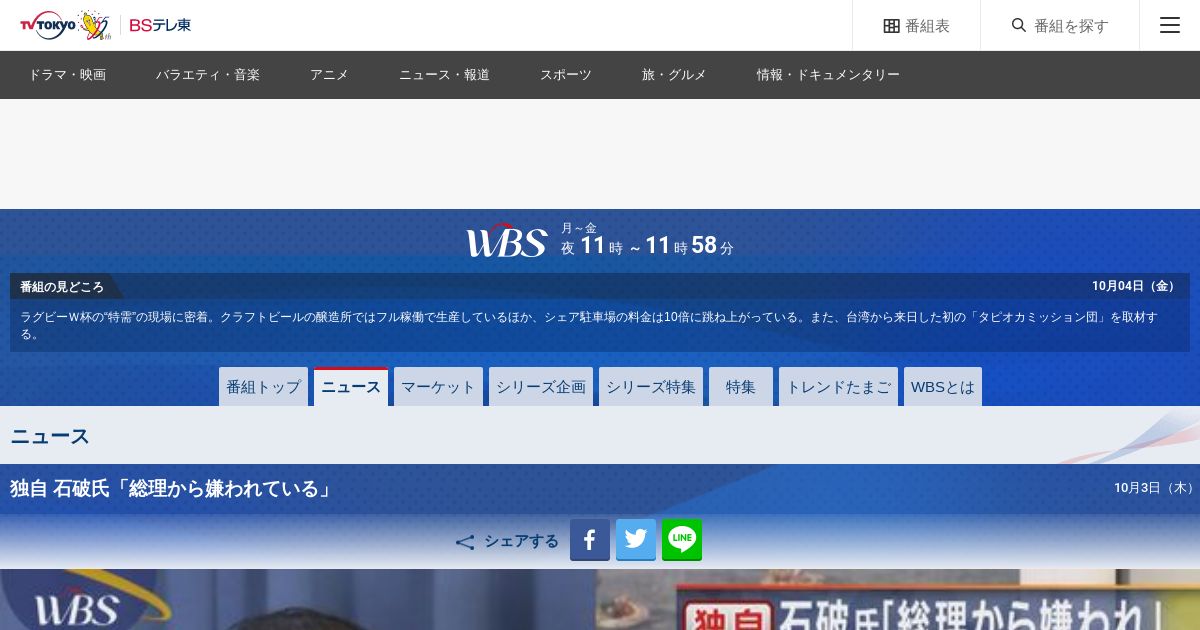Share the article on LINE

[682, 540]
